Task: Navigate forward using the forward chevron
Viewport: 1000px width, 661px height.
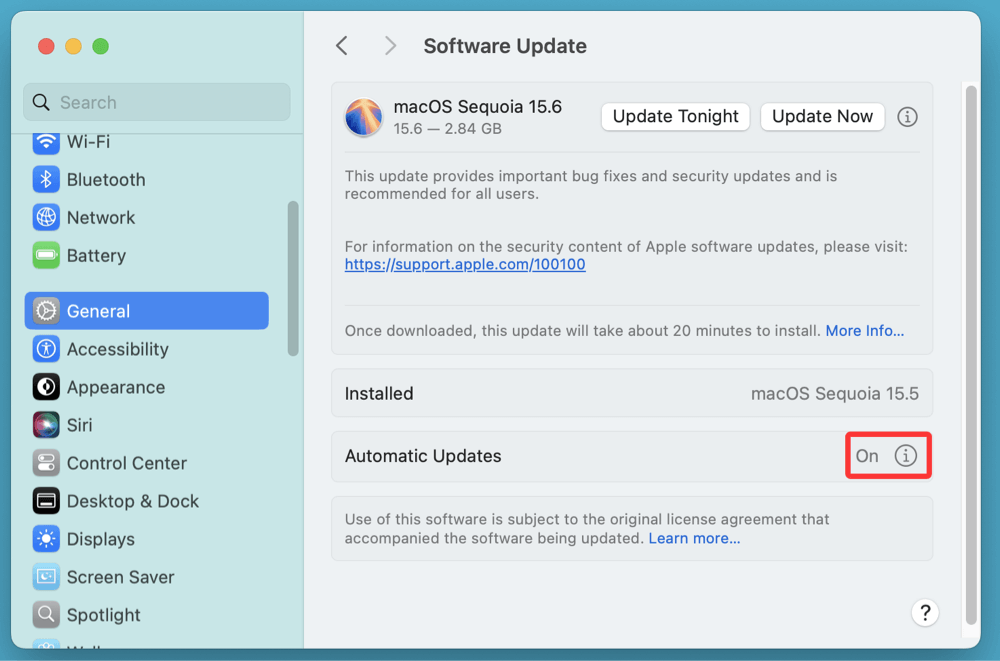Action: tap(390, 45)
